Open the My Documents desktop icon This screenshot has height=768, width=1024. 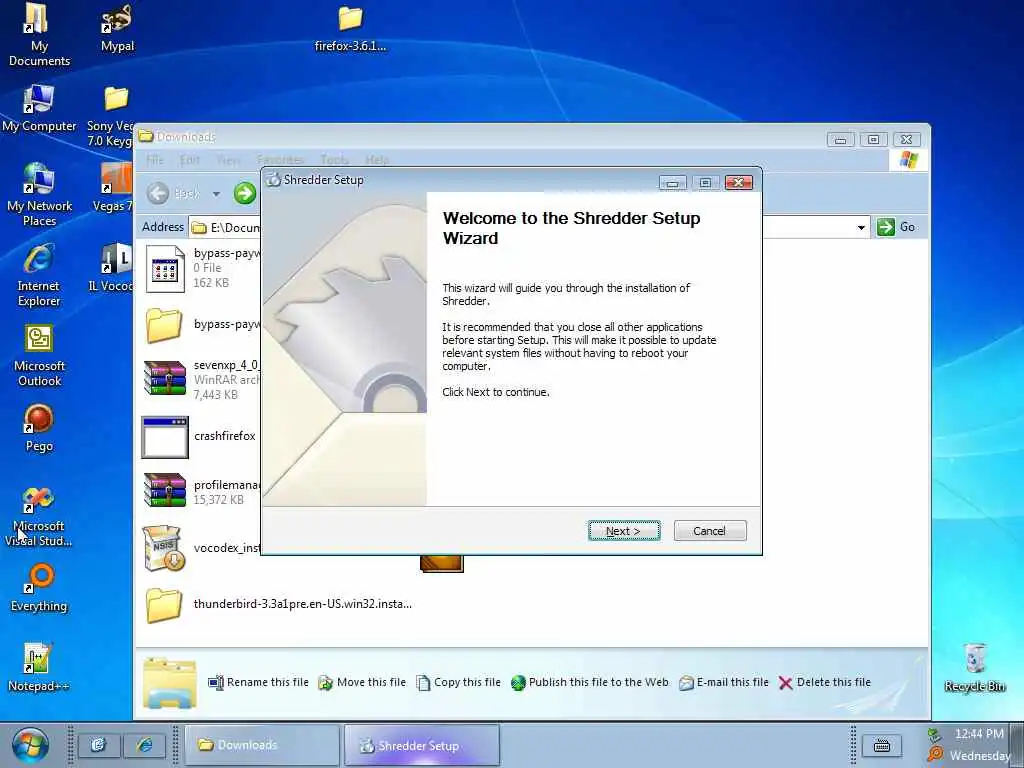tap(39, 34)
